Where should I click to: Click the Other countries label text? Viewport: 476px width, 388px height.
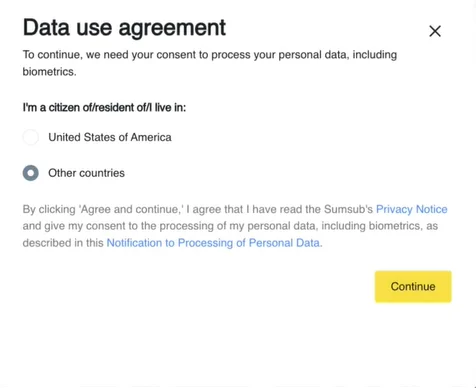pyautogui.click(x=86, y=173)
